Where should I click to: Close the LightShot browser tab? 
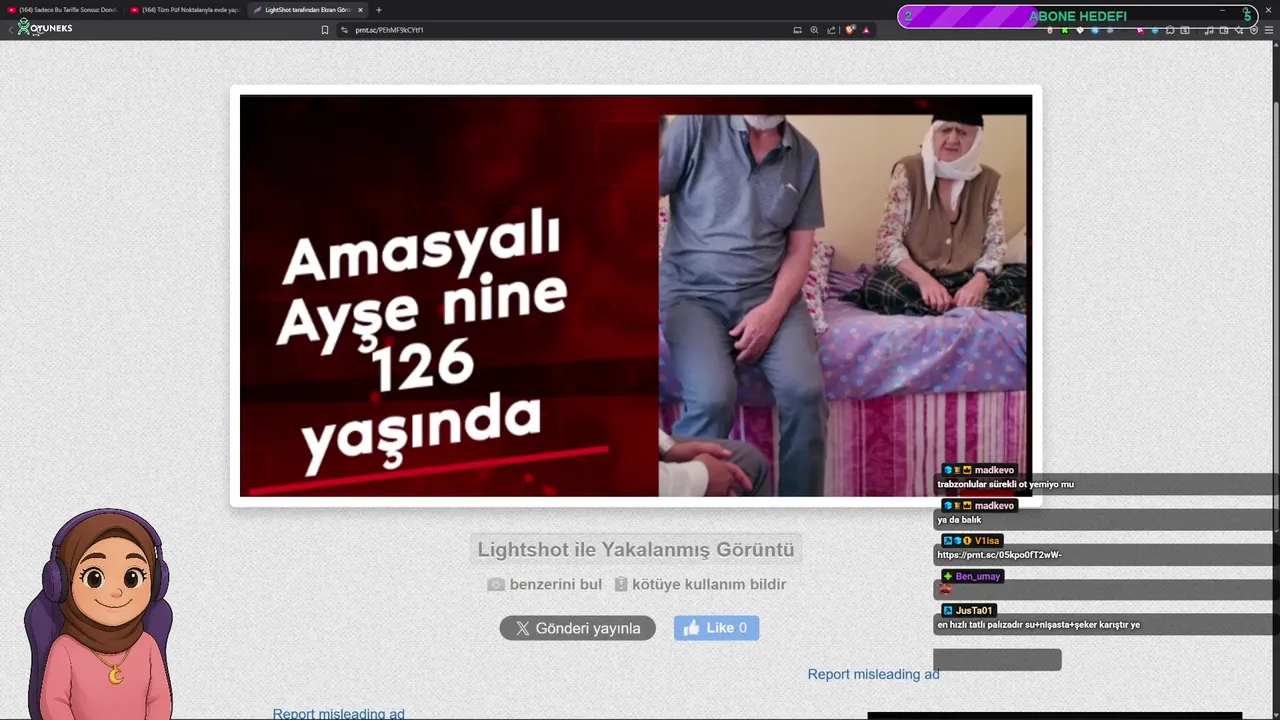(360, 10)
